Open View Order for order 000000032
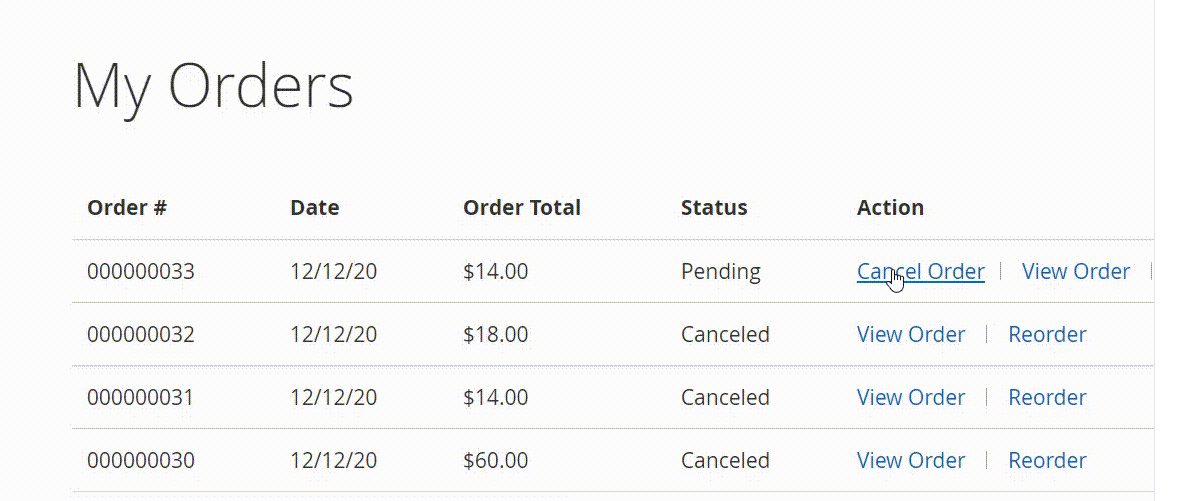The width and height of the screenshot is (1189, 501). click(911, 334)
